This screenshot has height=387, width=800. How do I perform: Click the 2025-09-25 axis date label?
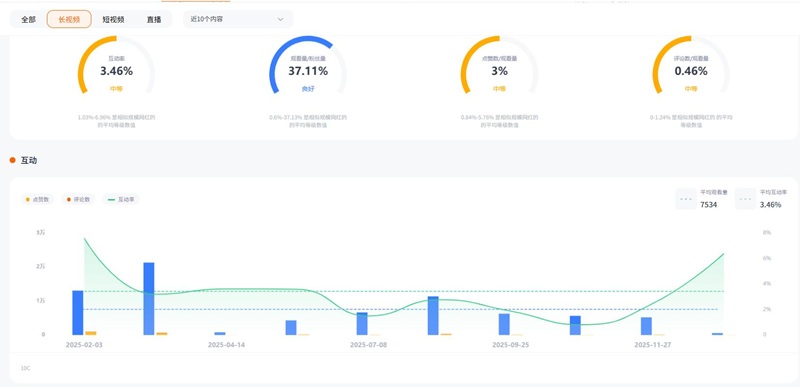[x=511, y=345]
